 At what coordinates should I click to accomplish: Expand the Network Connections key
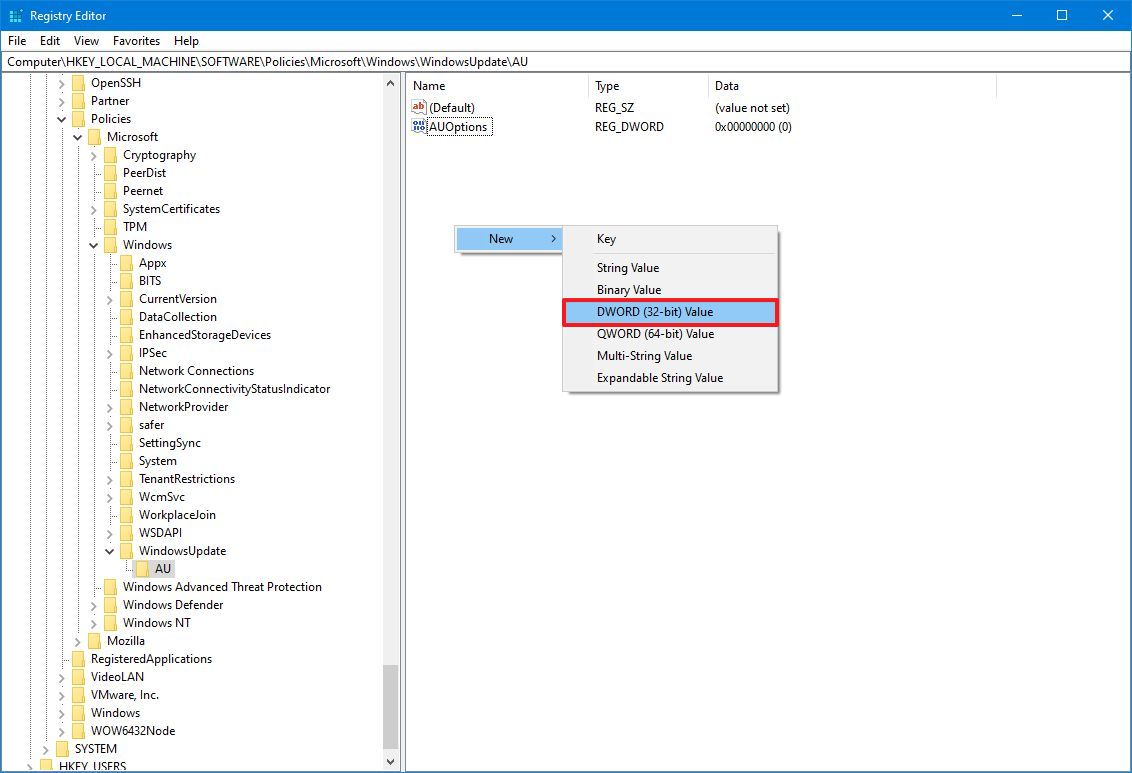click(x=109, y=370)
